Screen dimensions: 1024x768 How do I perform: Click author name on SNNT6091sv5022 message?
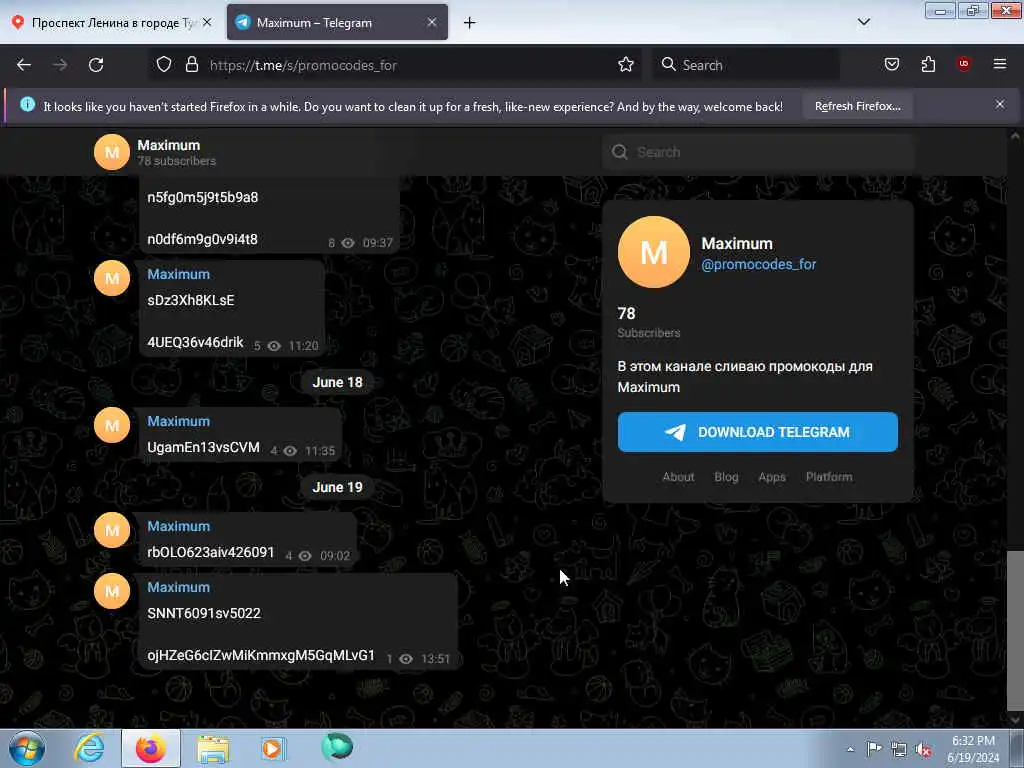(x=178, y=587)
